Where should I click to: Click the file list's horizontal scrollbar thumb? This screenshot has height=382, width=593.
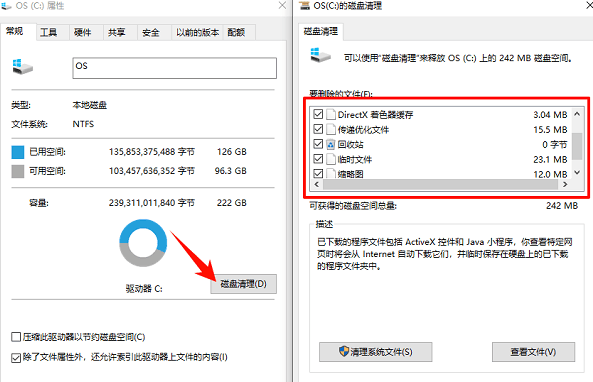(441, 185)
